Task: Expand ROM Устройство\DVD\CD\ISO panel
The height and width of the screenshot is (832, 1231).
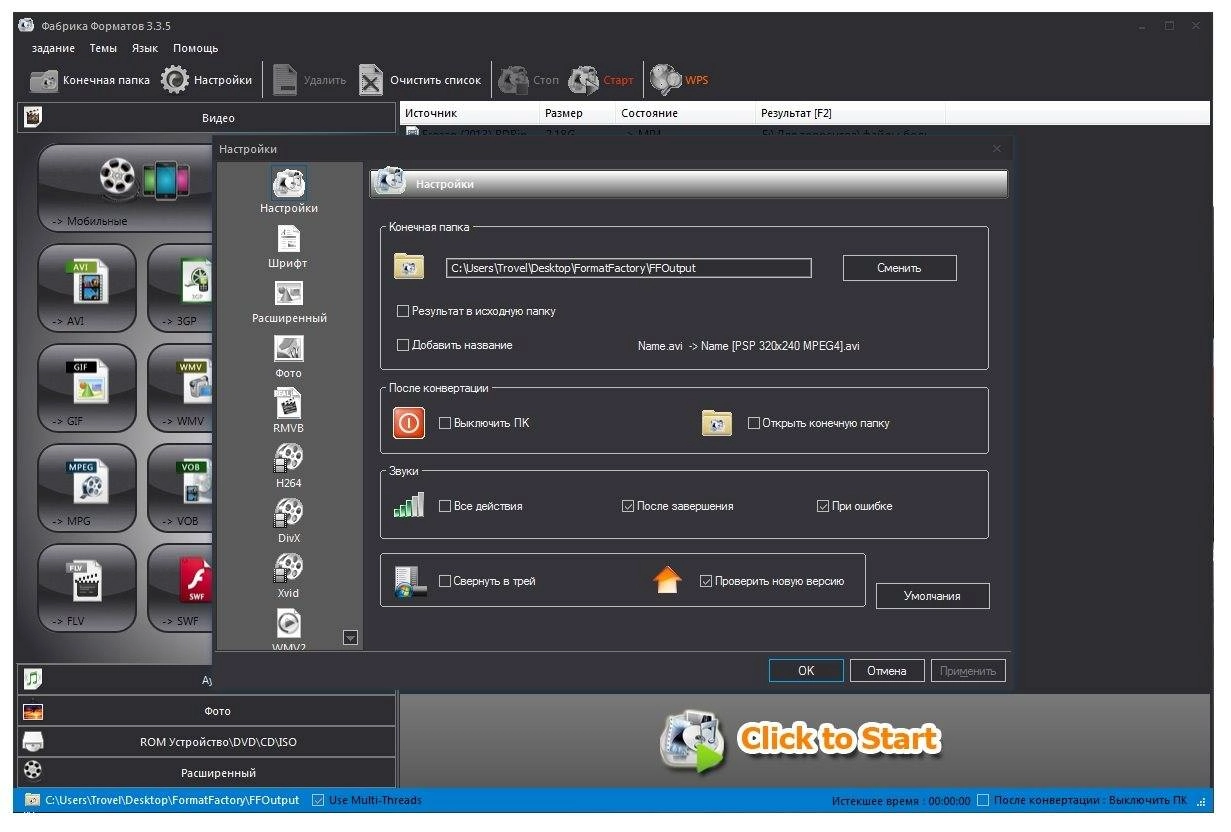Action: [x=207, y=742]
